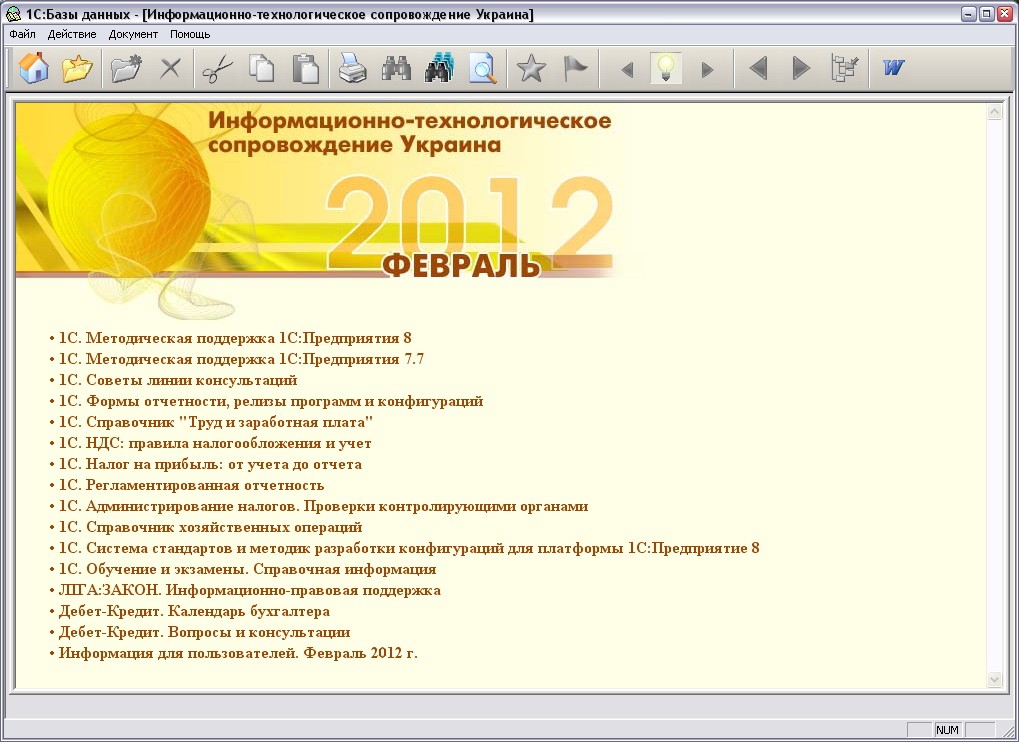Open НДС: правила налогообложения и учет
The width and height of the screenshot is (1019, 742).
pyautogui.click(x=215, y=443)
